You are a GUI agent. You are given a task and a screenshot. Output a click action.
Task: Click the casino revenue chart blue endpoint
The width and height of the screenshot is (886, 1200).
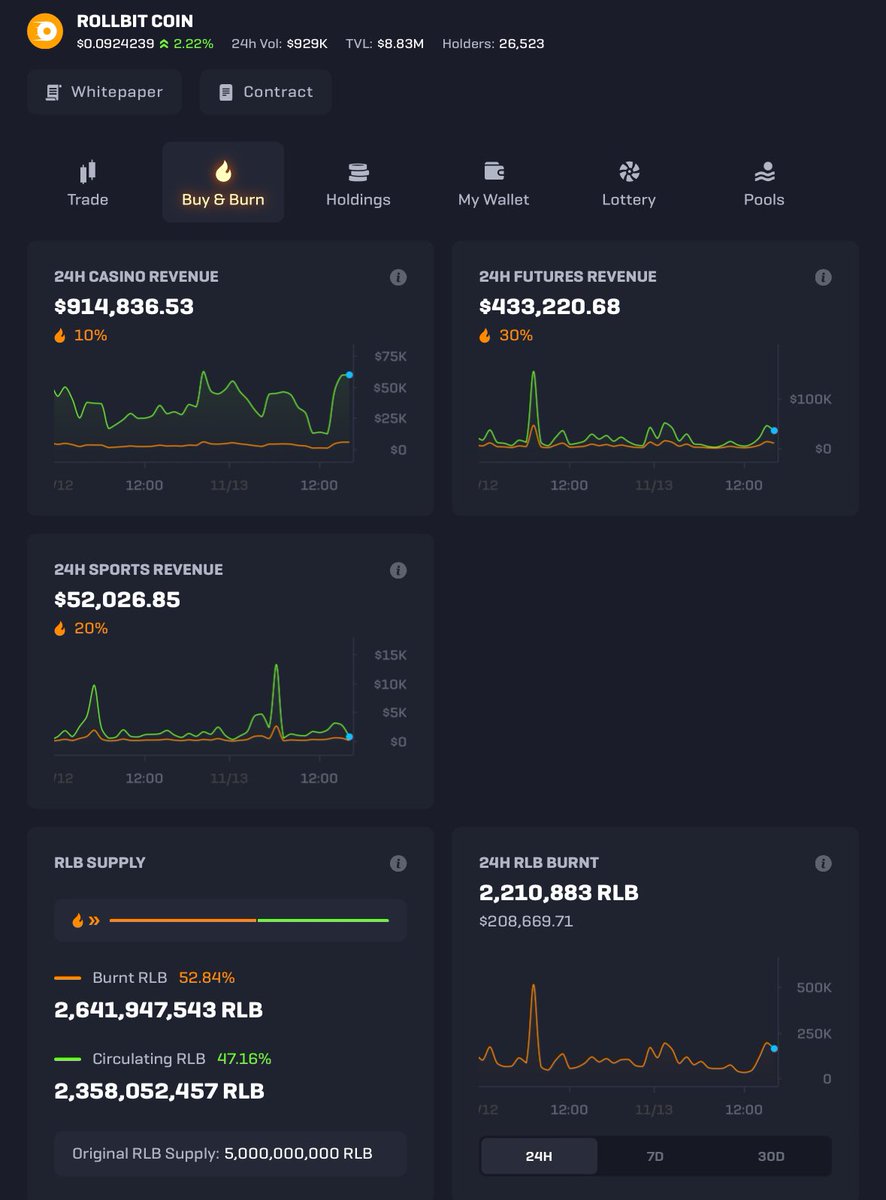tap(349, 375)
